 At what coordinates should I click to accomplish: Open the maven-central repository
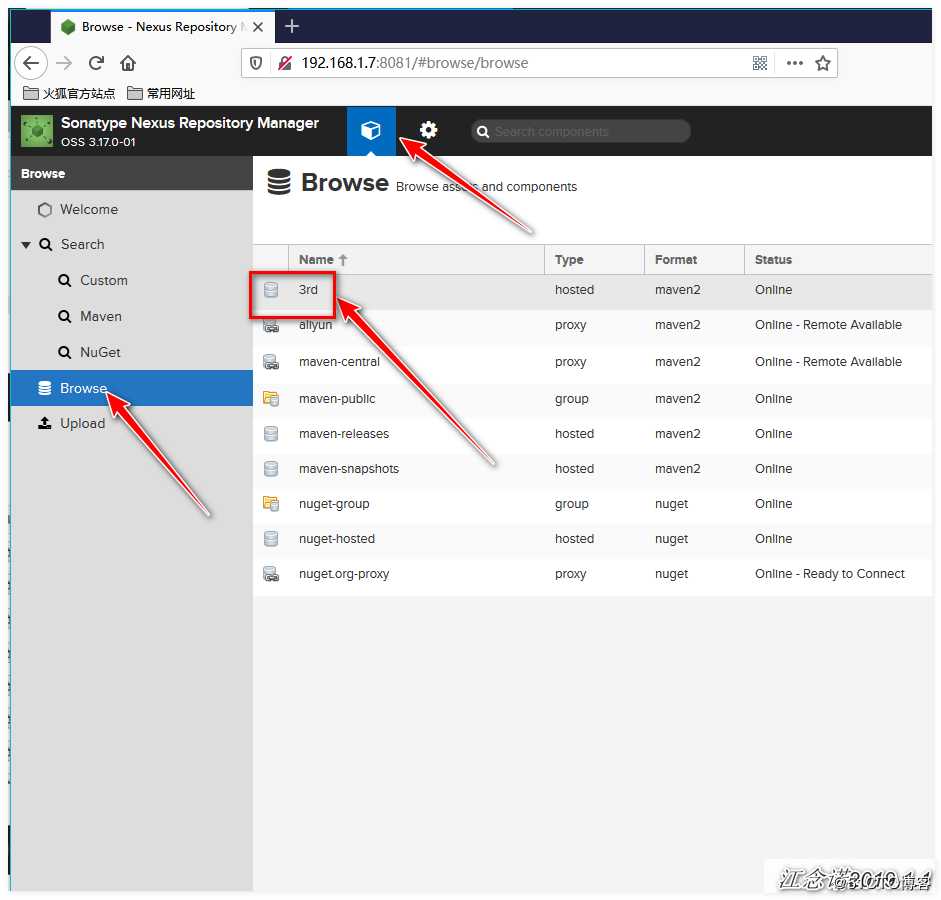pos(592,362)
